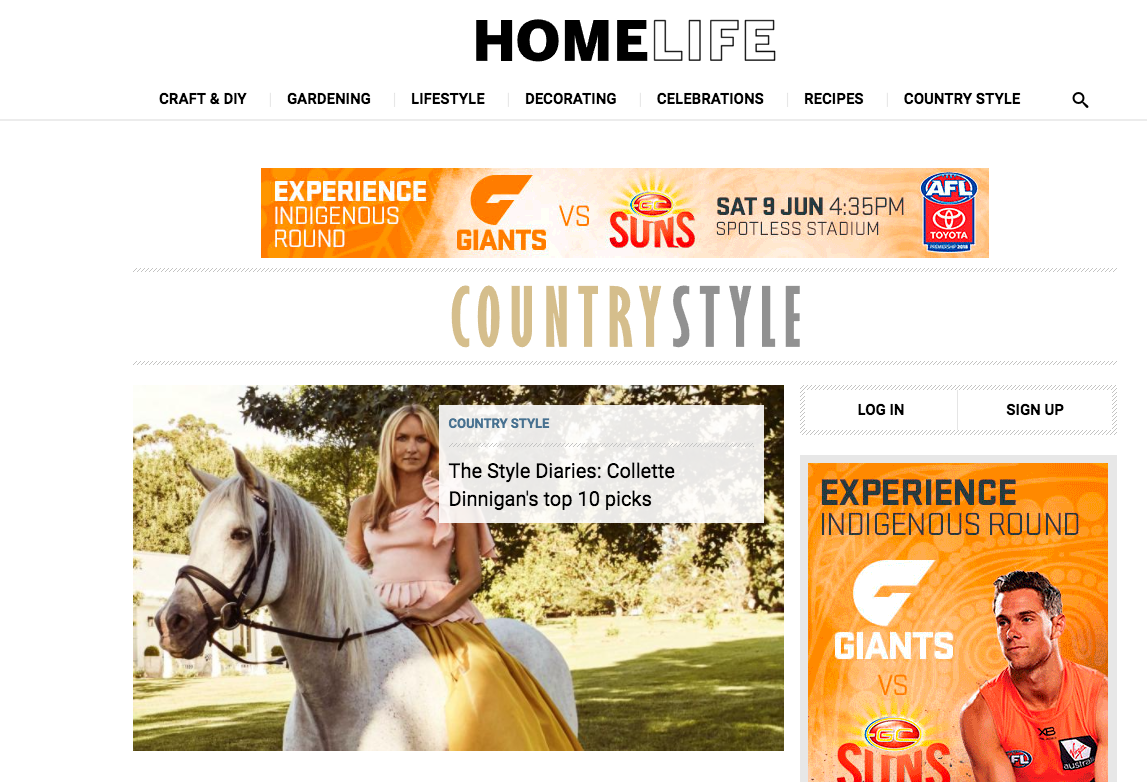Image resolution: width=1147 pixels, height=782 pixels.
Task: Go to the Lifestyle section
Action: [448, 99]
